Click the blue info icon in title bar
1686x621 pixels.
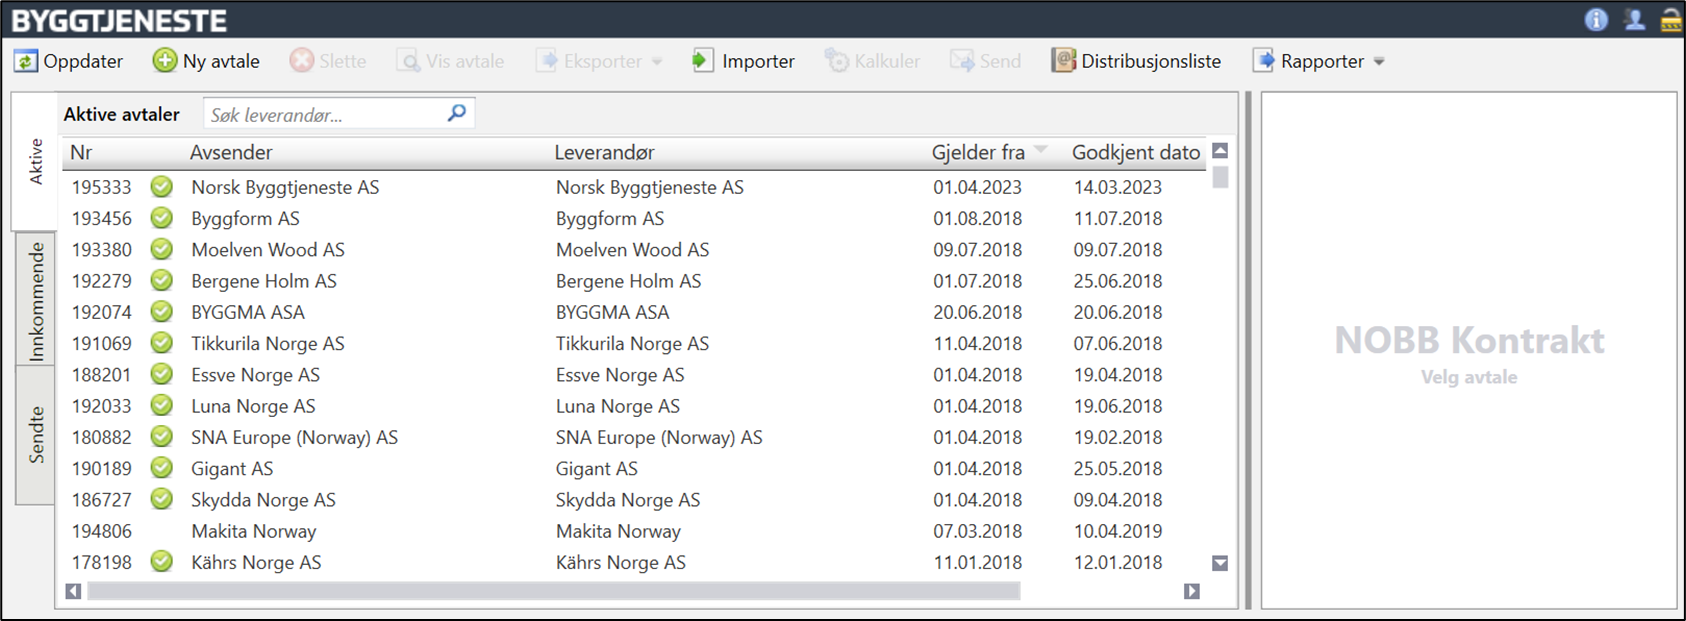click(1596, 19)
